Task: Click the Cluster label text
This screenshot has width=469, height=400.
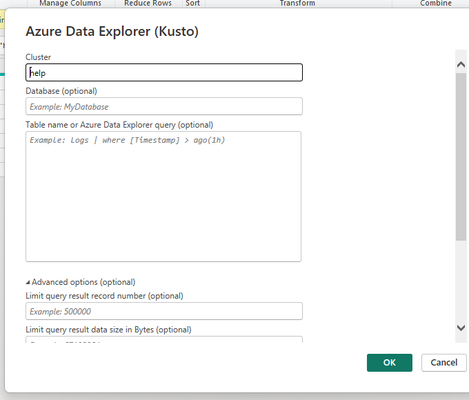Action: point(38,57)
